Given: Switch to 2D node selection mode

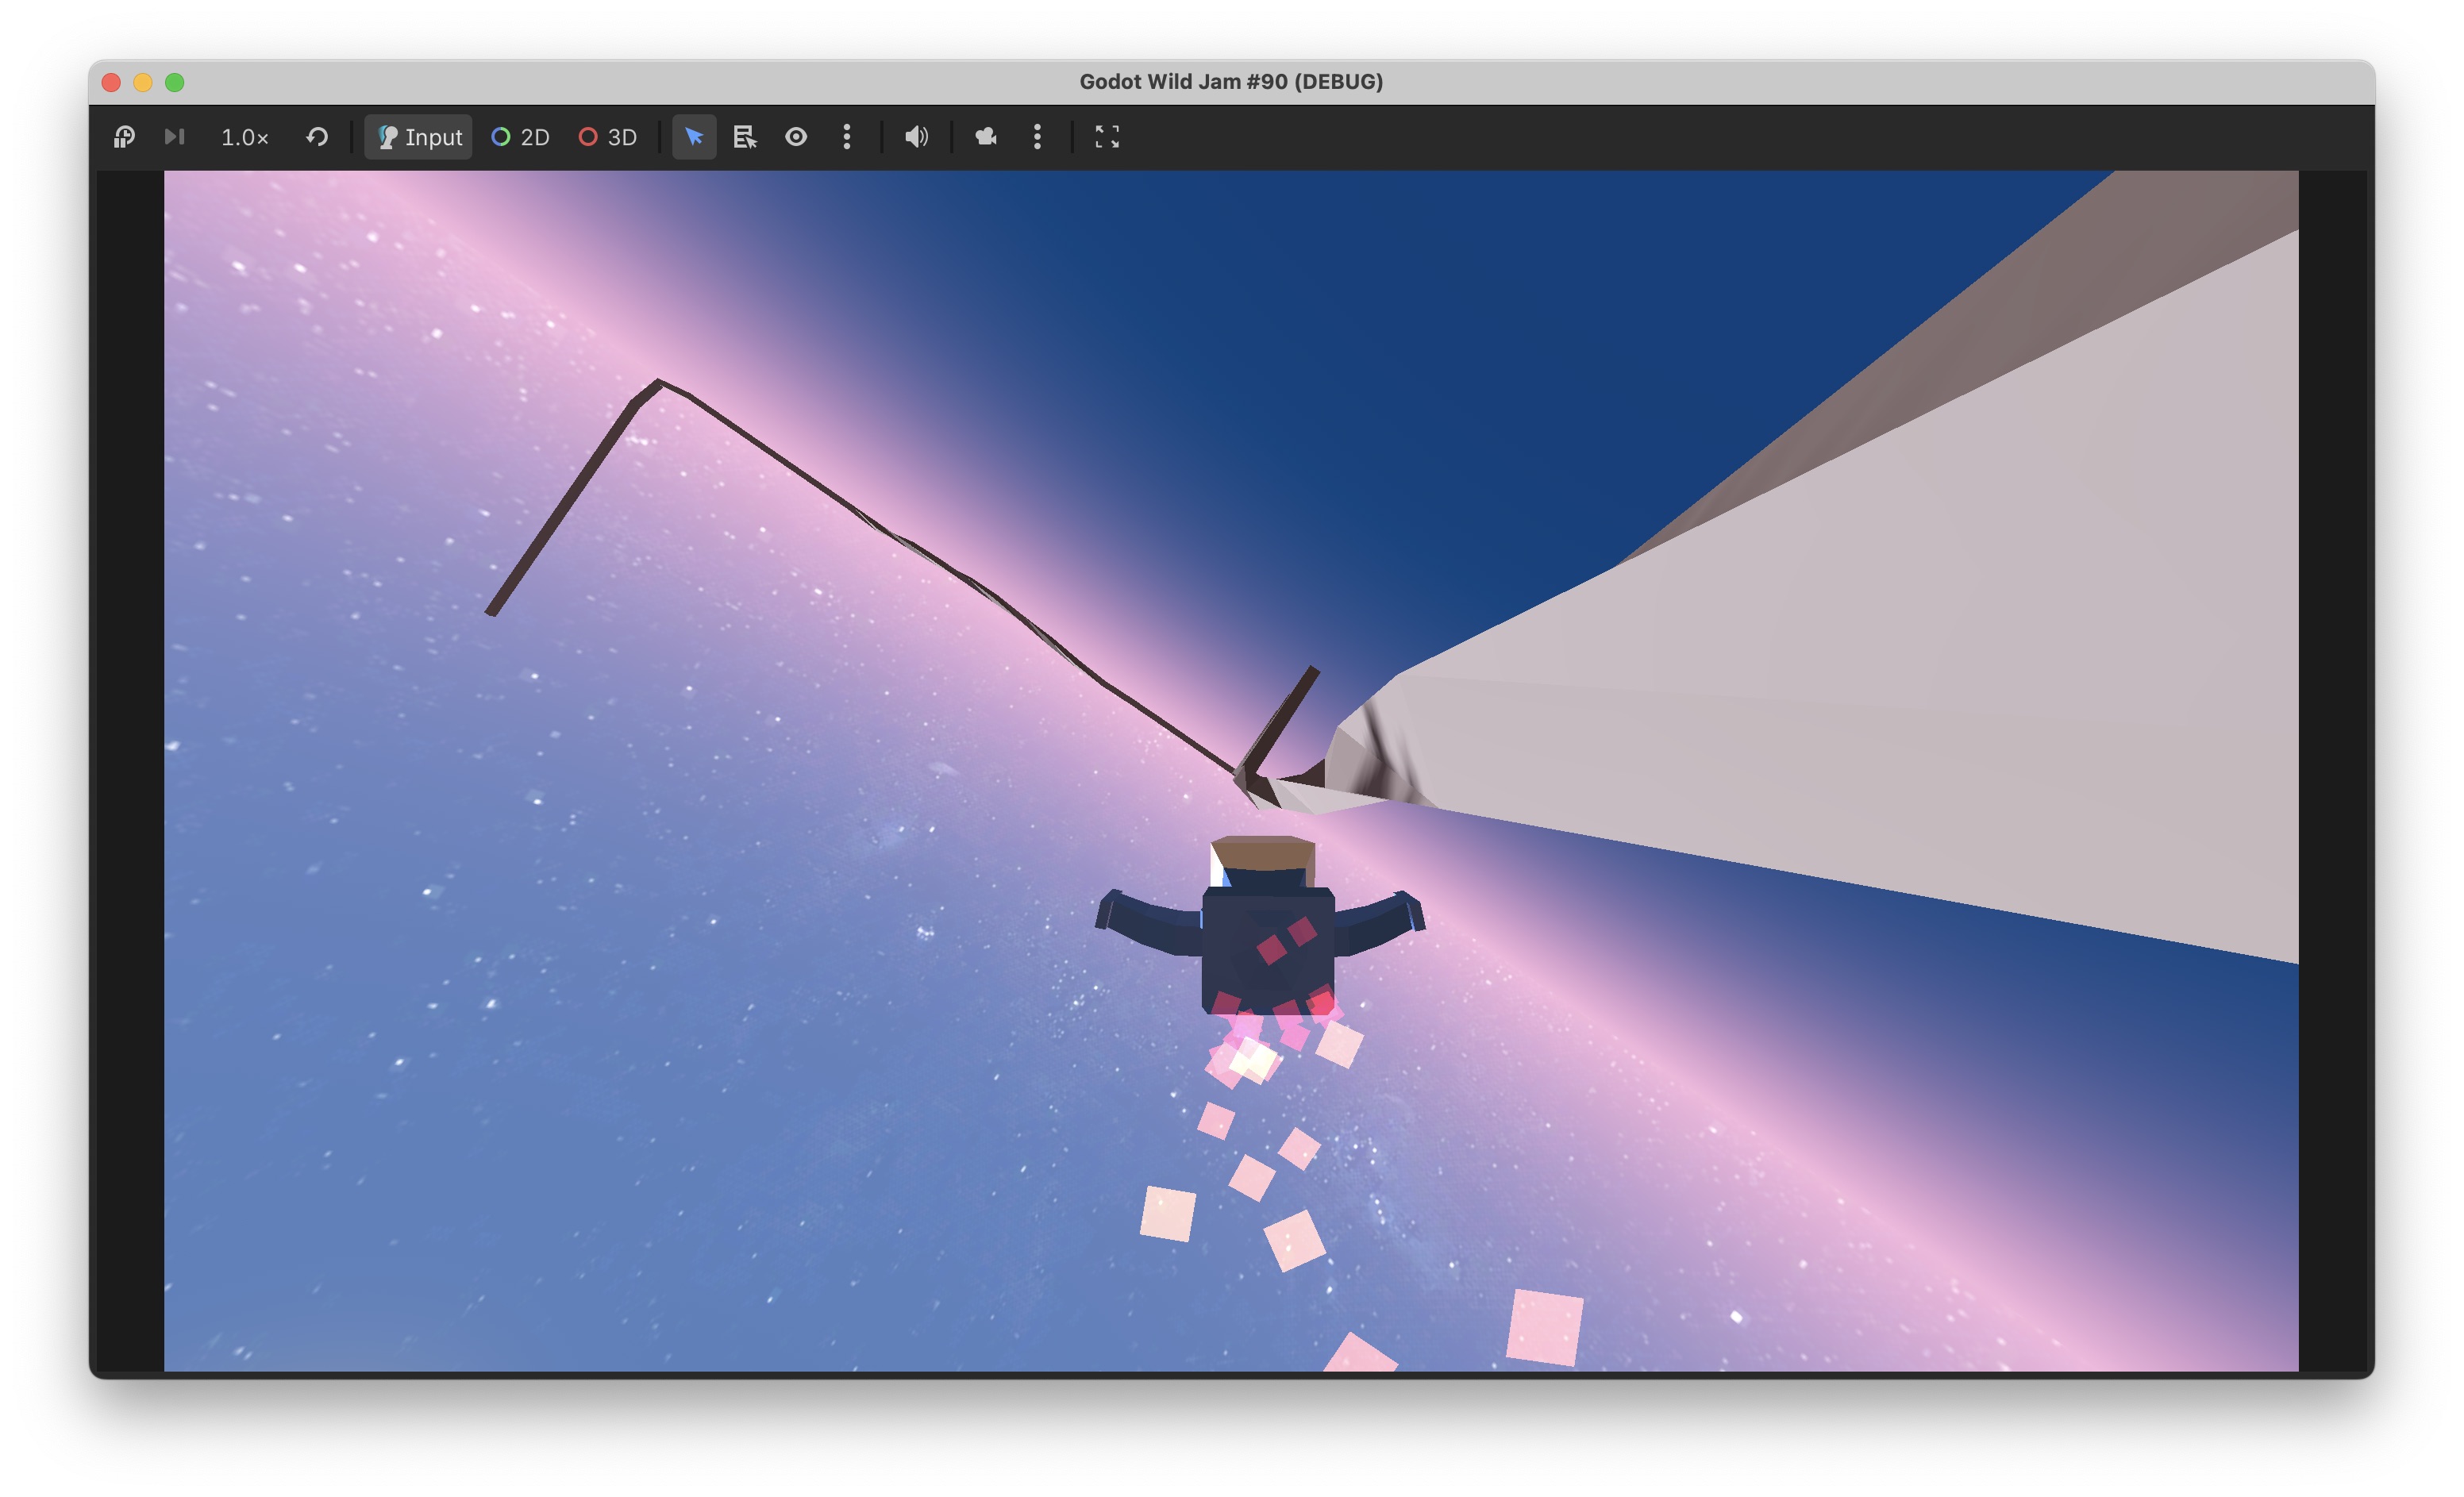Looking at the screenshot, I should 521,137.
